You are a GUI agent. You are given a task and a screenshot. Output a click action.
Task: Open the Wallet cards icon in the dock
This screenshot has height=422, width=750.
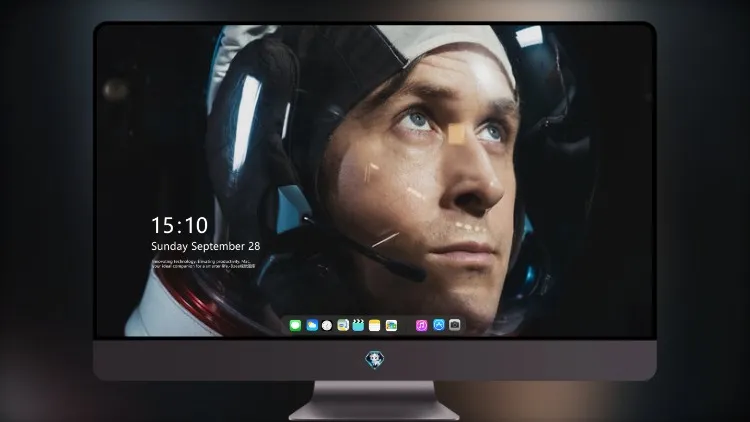[391, 325]
